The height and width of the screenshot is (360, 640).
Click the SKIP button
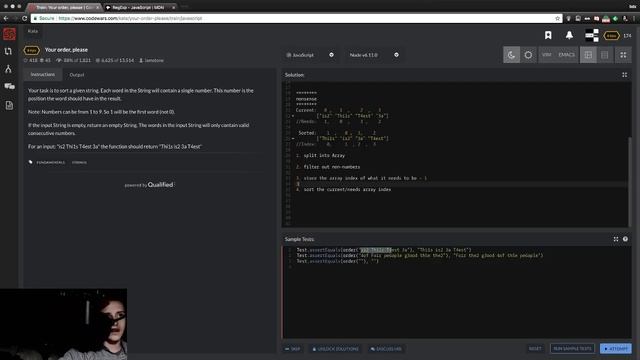(293, 349)
